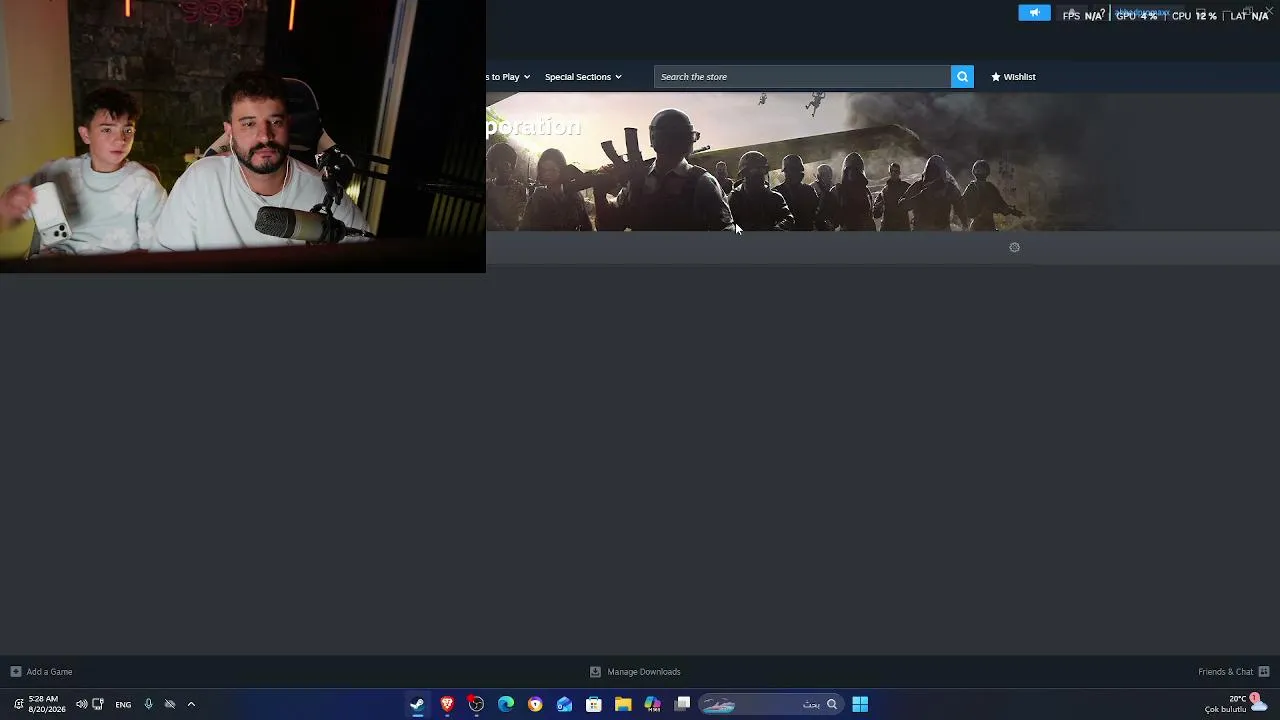Open the Wishlist link
The width and height of the screenshot is (1280, 720).
pos(1013,77)
